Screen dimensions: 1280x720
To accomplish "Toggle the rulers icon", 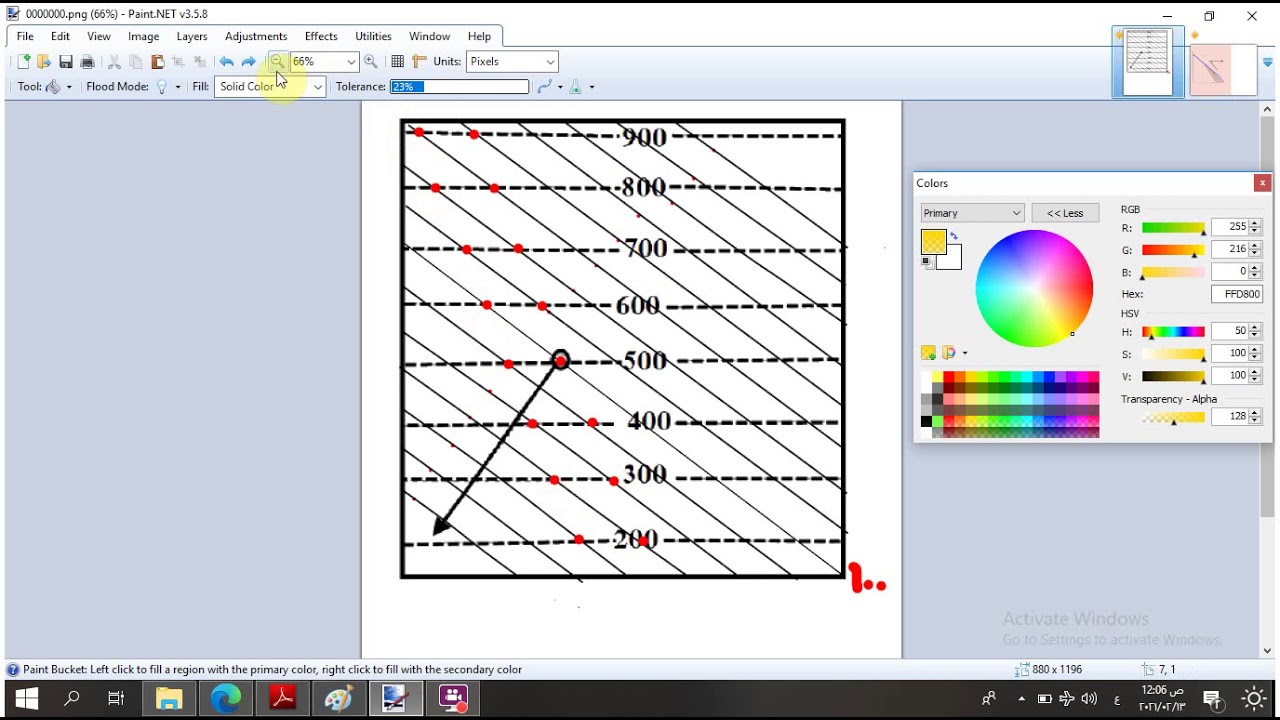I will tap(419, 62).
